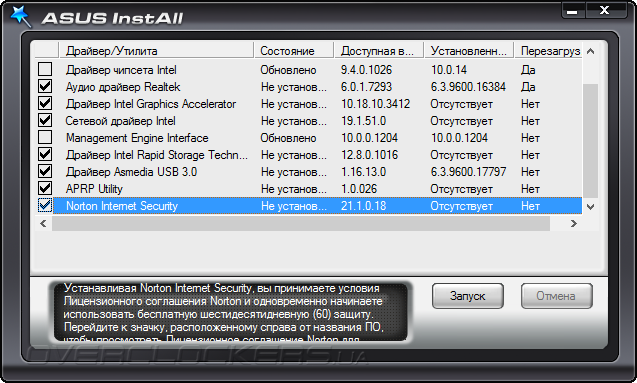Click available version 1.16.13.0
The image size is (637, 383).
point(364,172)
